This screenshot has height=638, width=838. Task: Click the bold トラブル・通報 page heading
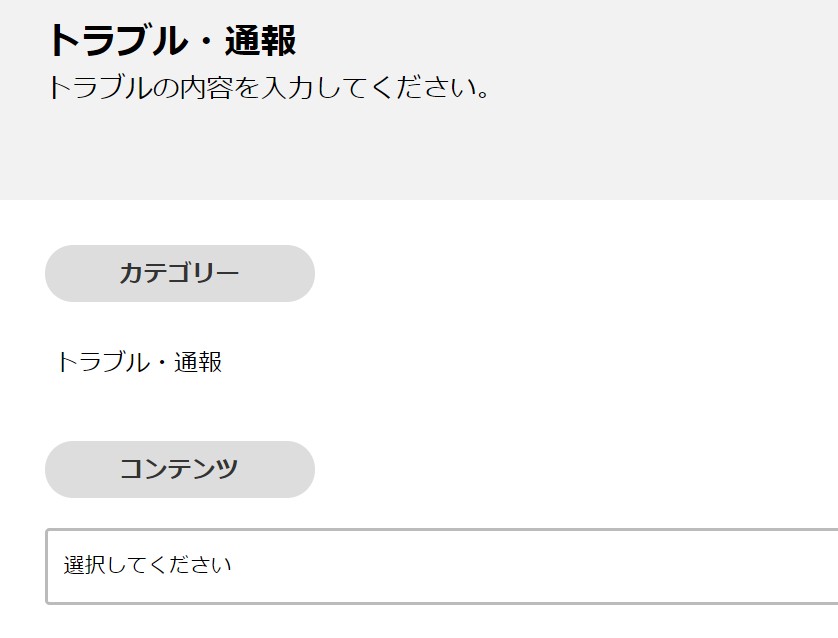pos(171,41)
